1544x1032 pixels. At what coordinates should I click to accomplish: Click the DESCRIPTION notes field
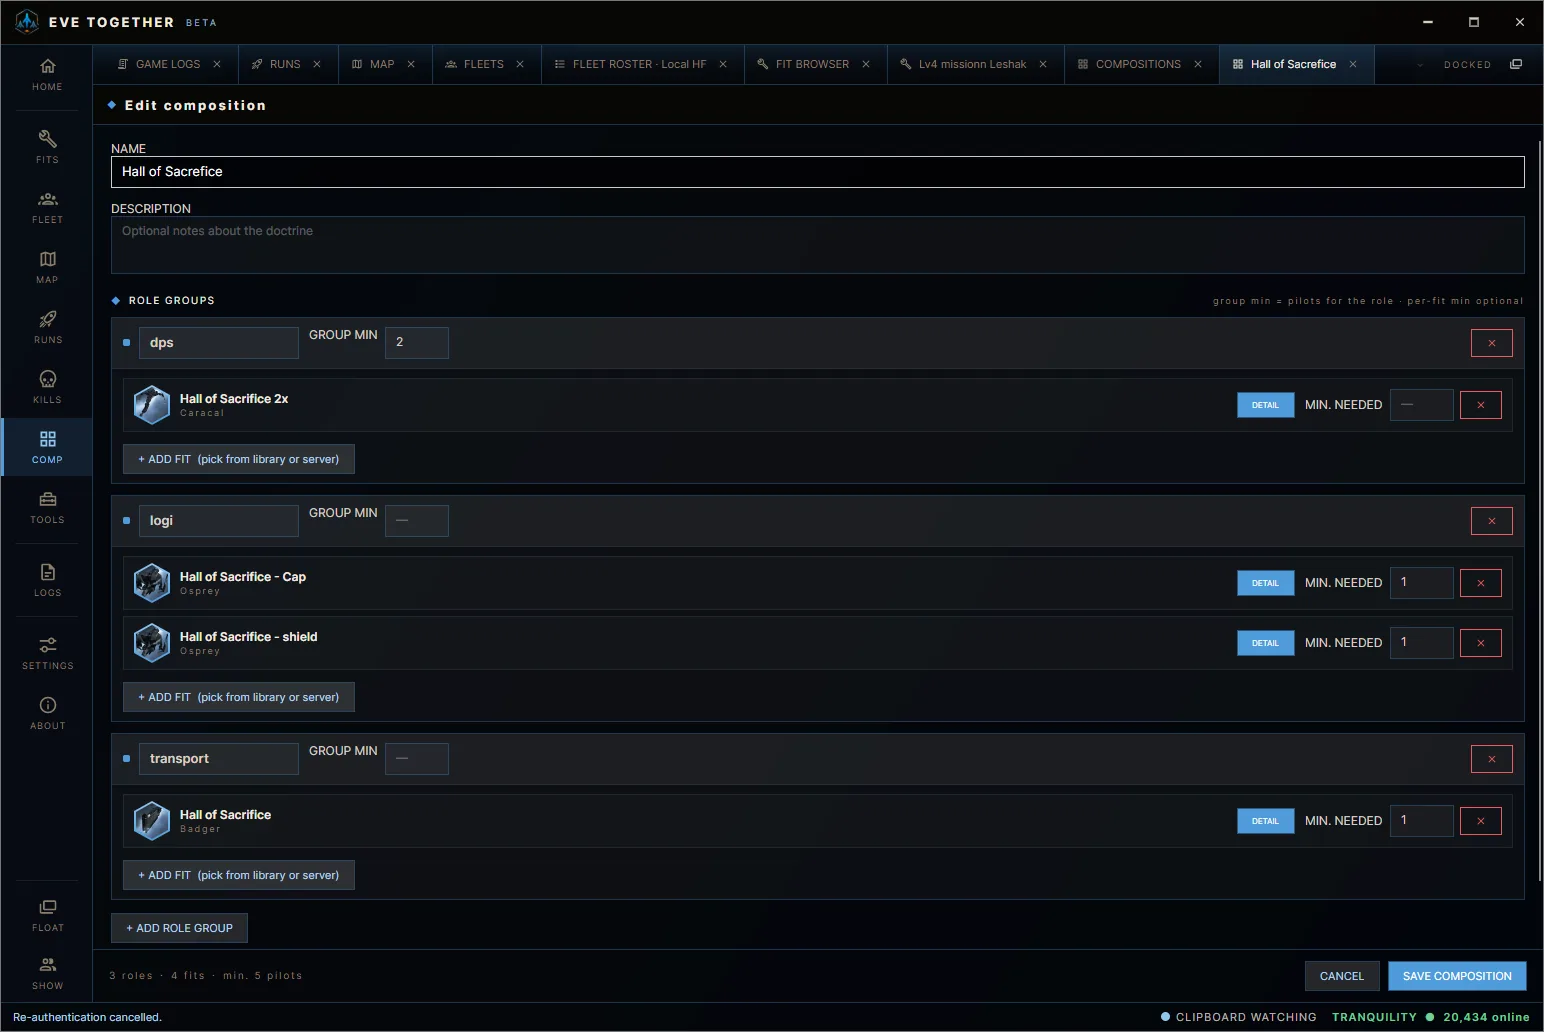click(x=817, y=245)
